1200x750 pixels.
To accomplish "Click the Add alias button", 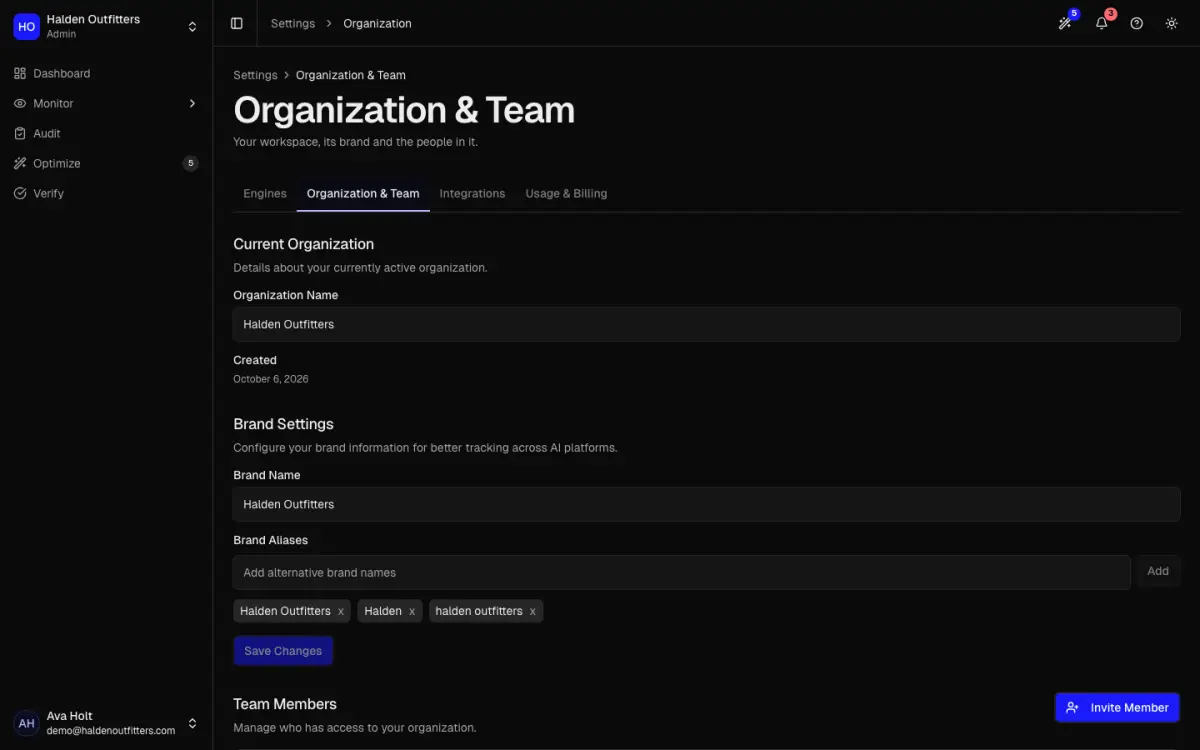I will coord(1158,571).
